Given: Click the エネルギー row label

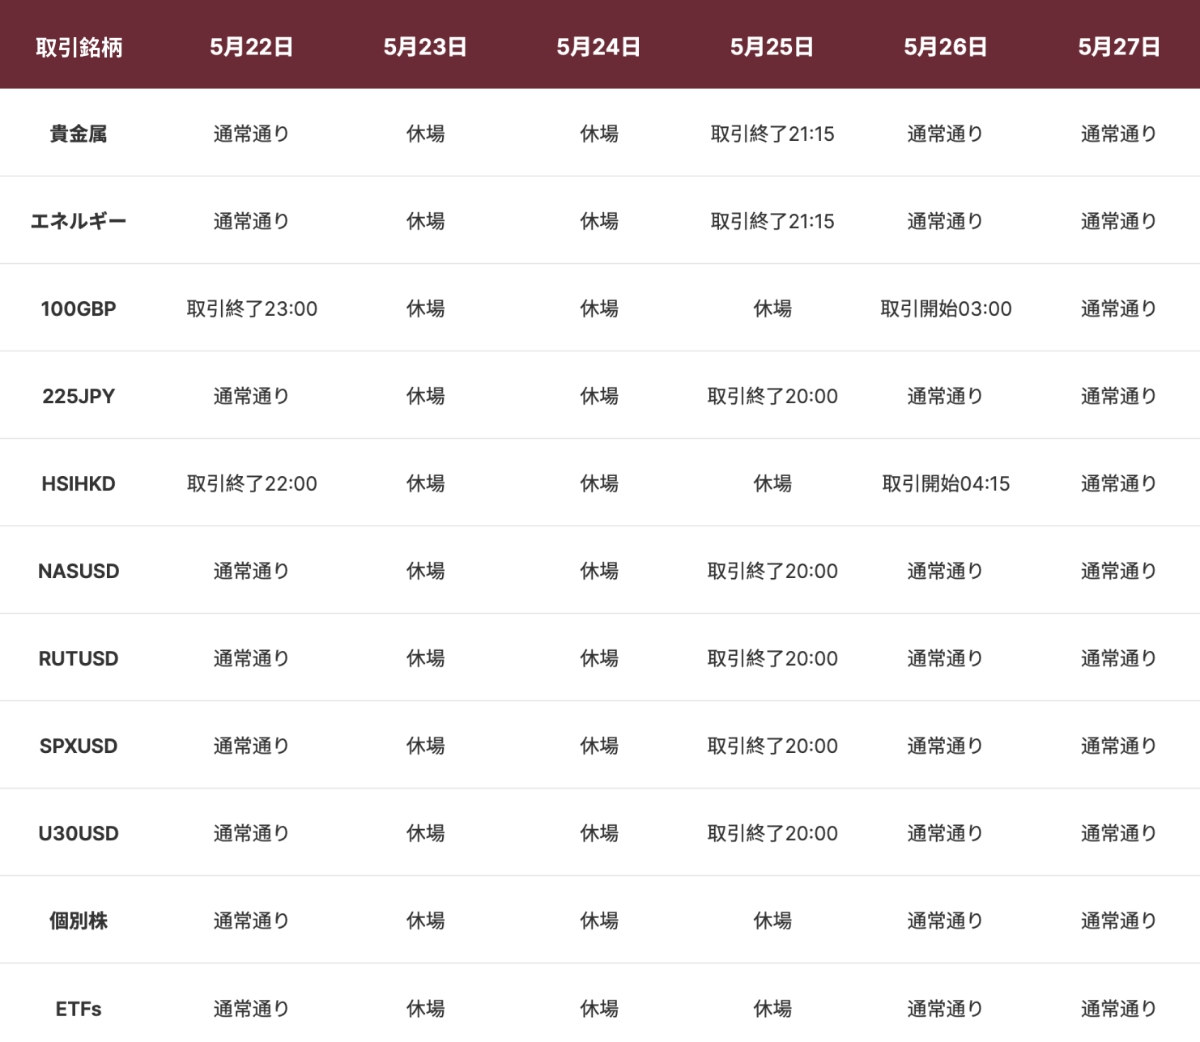Looking at the screenshot, I should click(x=79, y=221).
